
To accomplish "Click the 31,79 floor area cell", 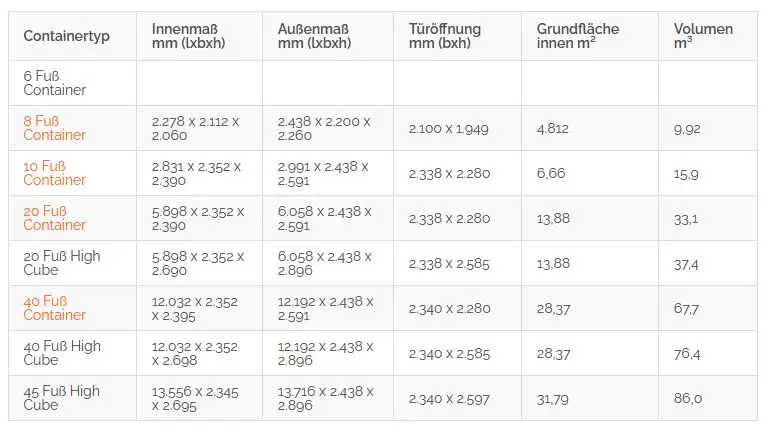I will [552, 399].
